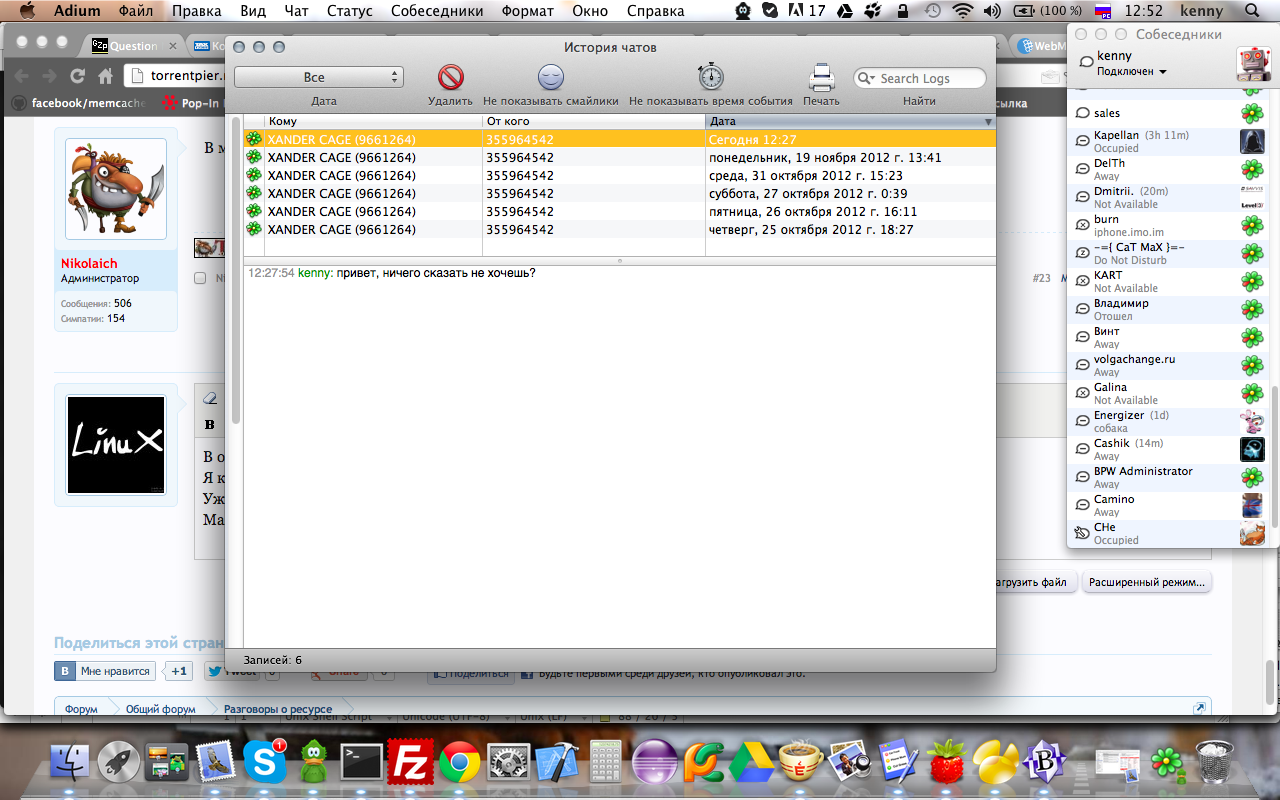Open the Статус menu in menu bar
This screenshot has height=800, width=1280.
coord(349,11)
